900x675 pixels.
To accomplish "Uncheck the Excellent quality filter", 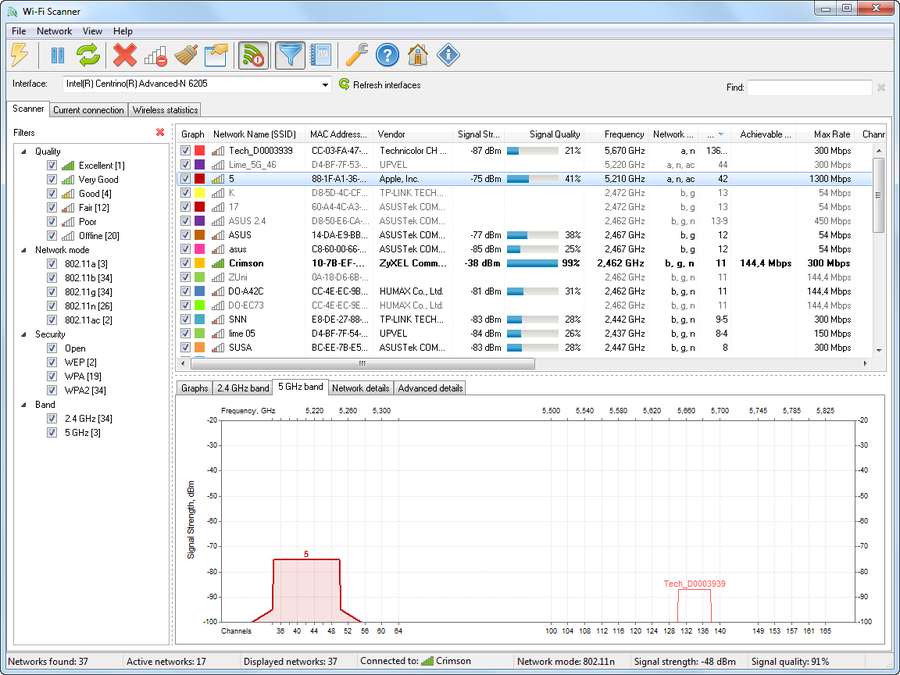I will point(52,165).
